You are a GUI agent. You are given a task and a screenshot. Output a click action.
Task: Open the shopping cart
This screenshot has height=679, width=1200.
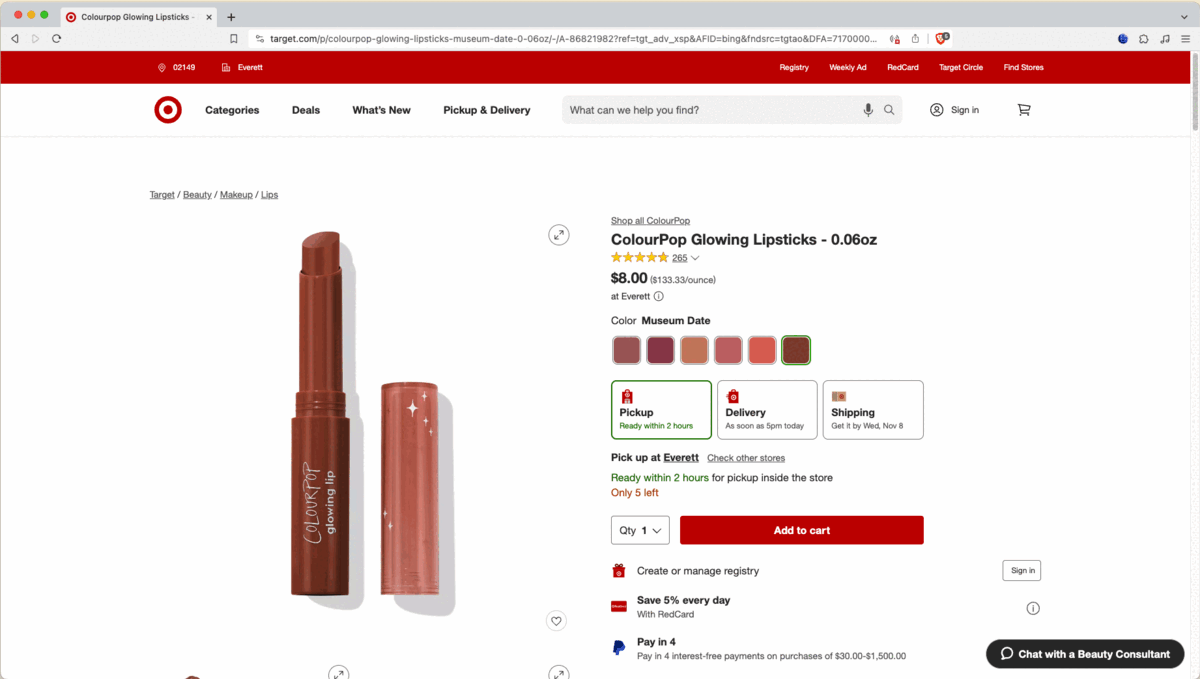tap(1023, 110)
